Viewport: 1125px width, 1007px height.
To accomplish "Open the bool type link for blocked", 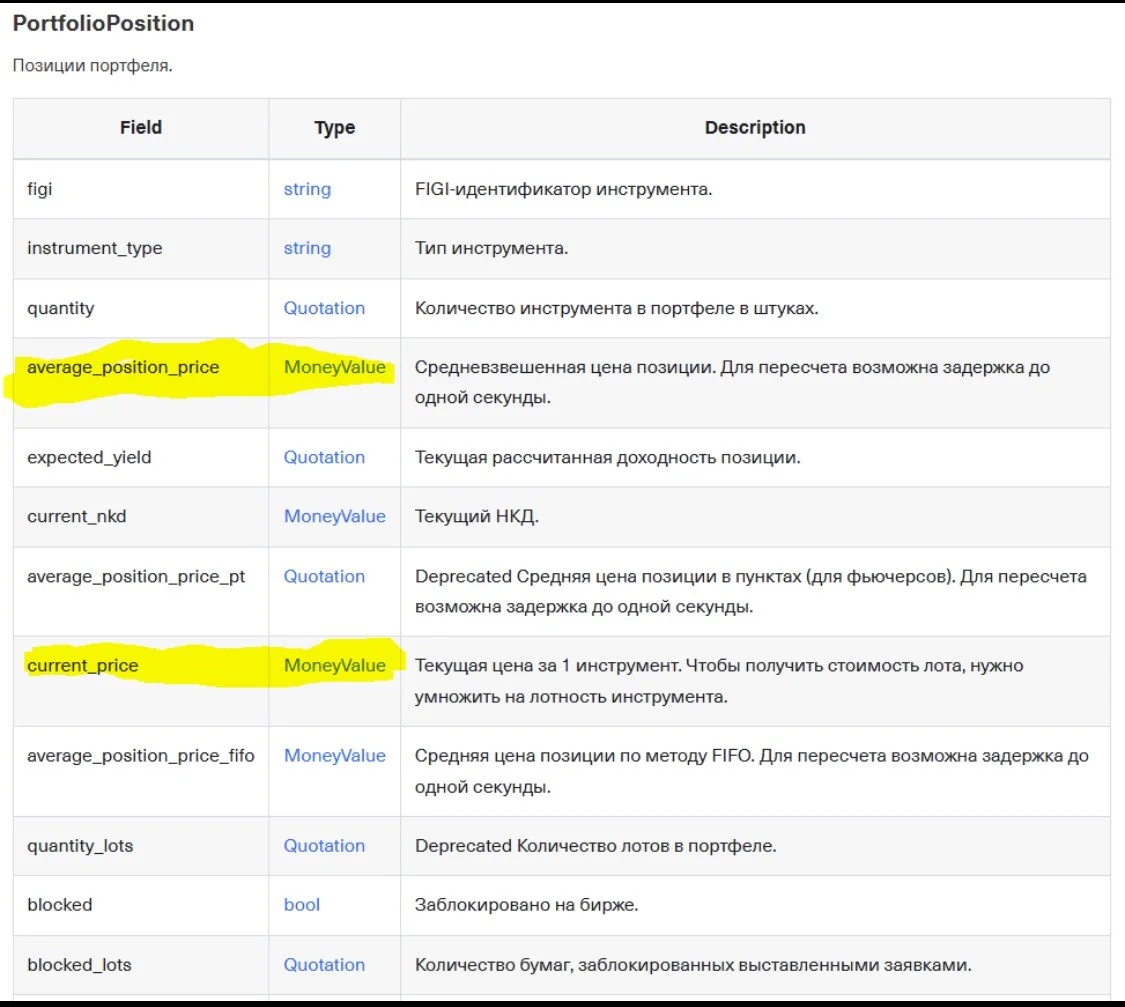I will click(x=302, y=904).
